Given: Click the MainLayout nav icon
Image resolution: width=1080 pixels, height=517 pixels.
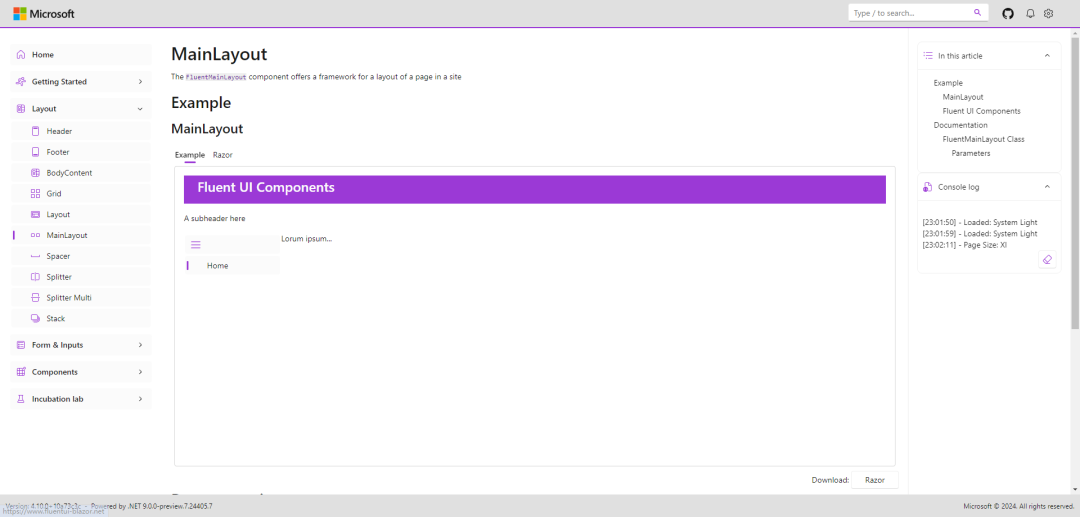Looking at the screenshot, I should (x=36, y=235).
